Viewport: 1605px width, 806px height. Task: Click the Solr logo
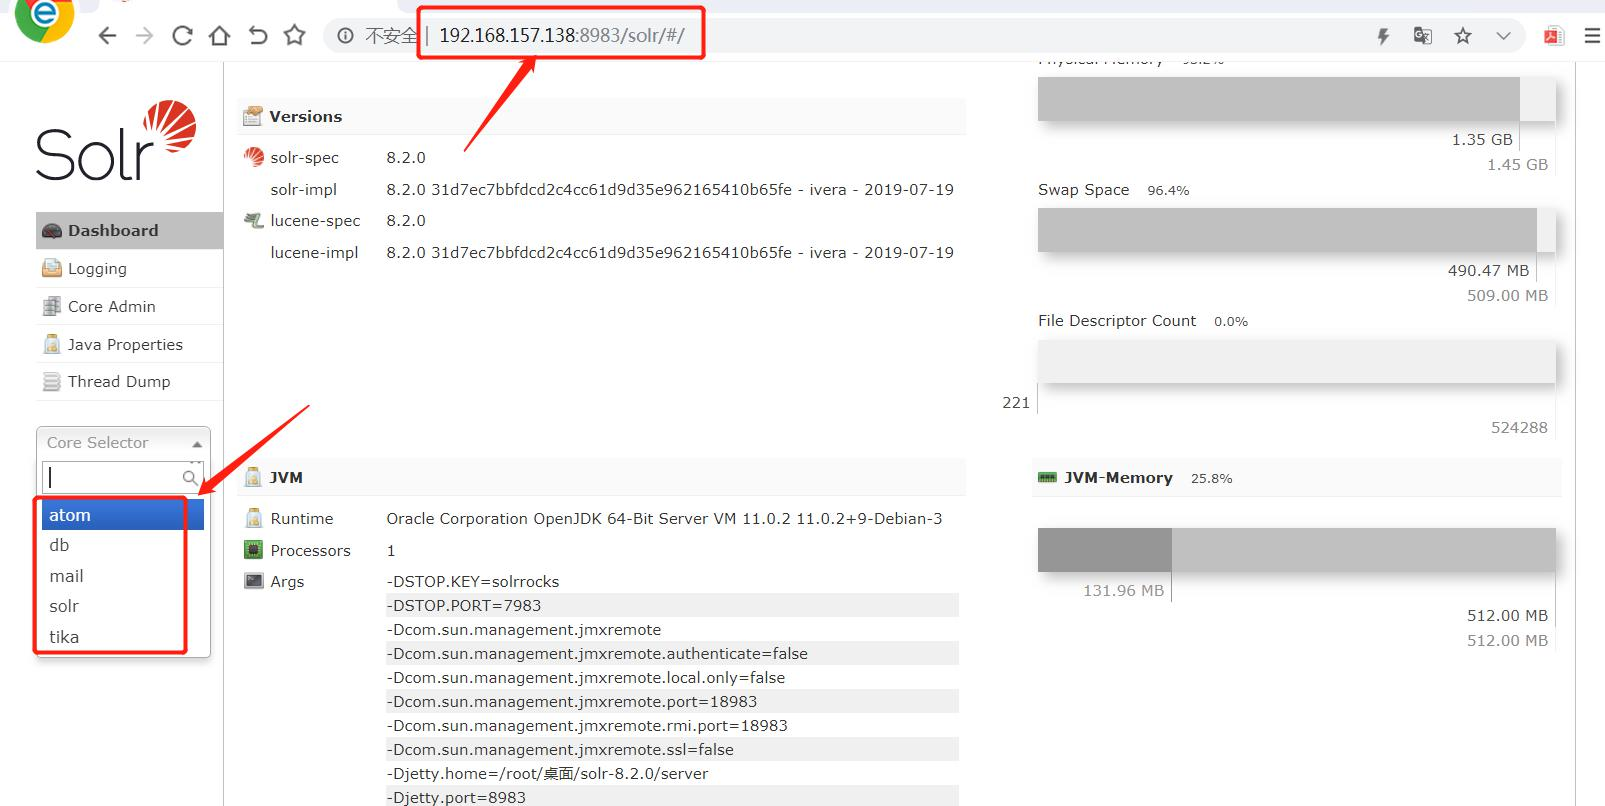116,140
